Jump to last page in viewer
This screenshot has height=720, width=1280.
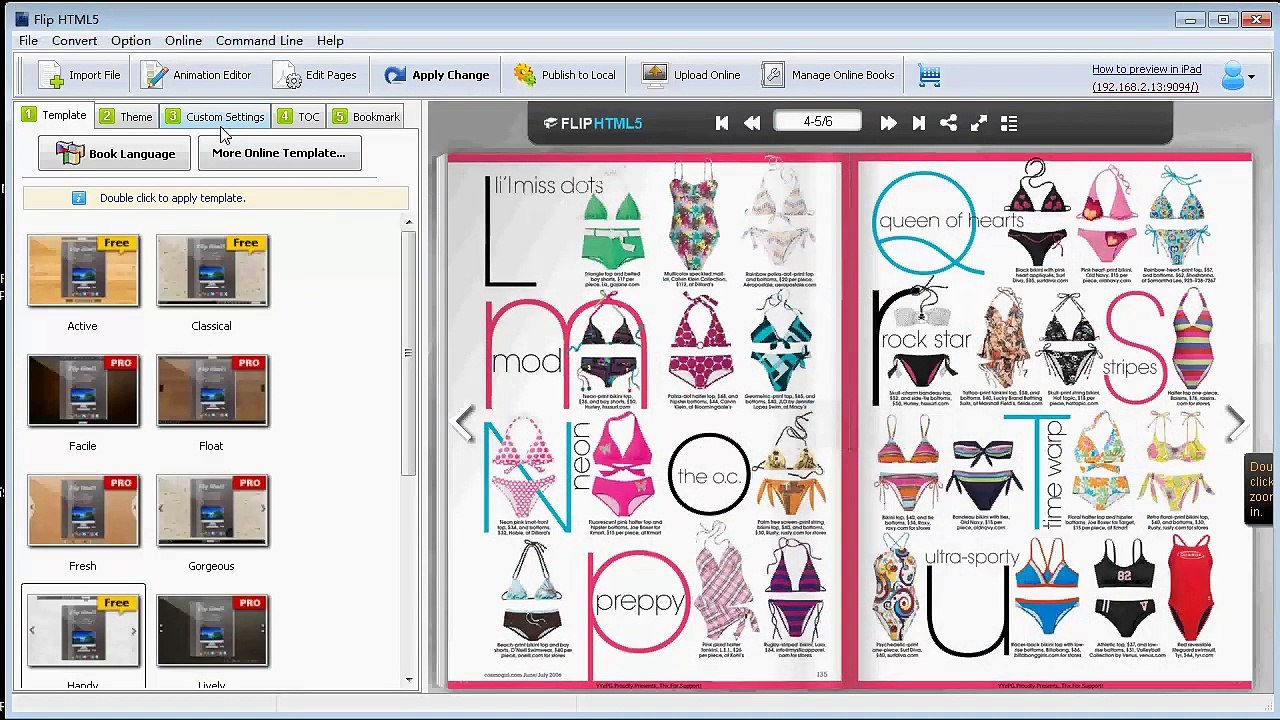(918, 123)
